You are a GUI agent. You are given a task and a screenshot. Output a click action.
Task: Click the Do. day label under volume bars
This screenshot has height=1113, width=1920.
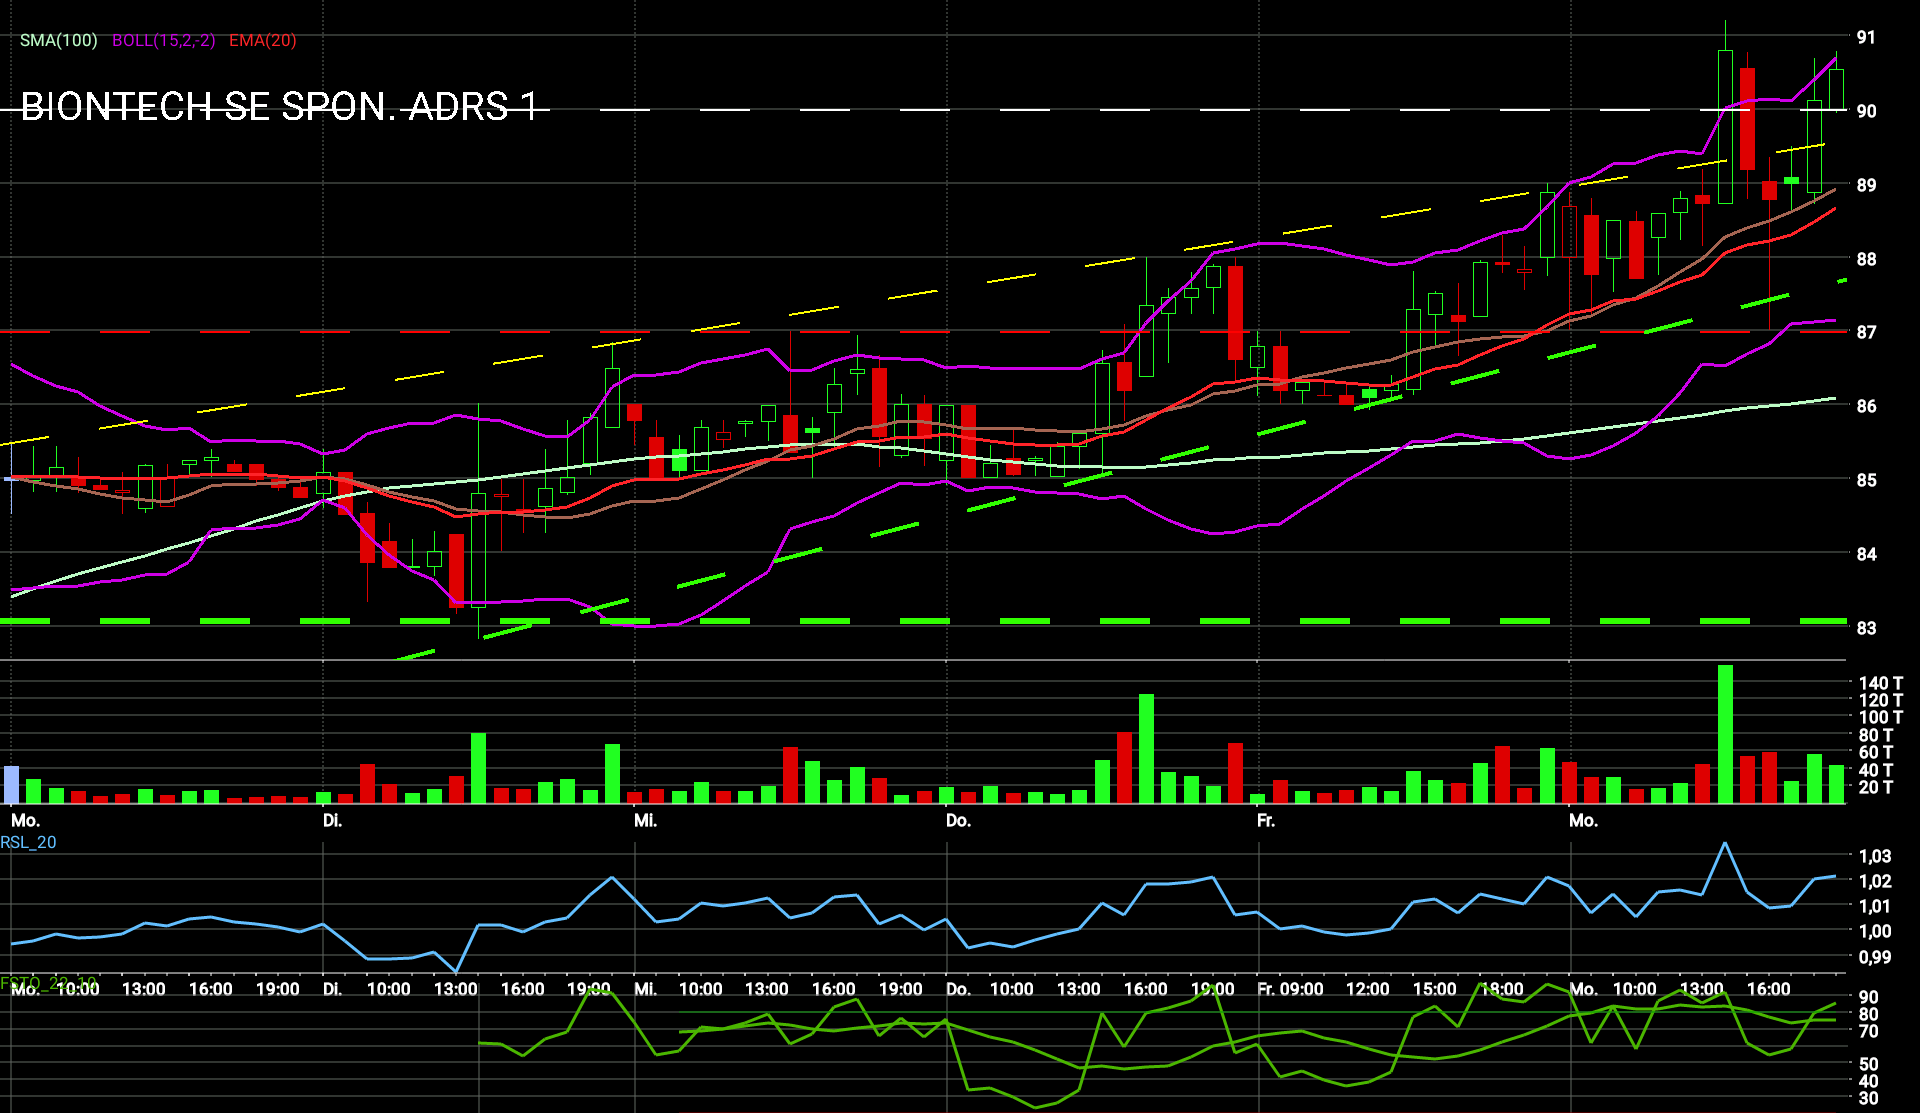point(958,821)
